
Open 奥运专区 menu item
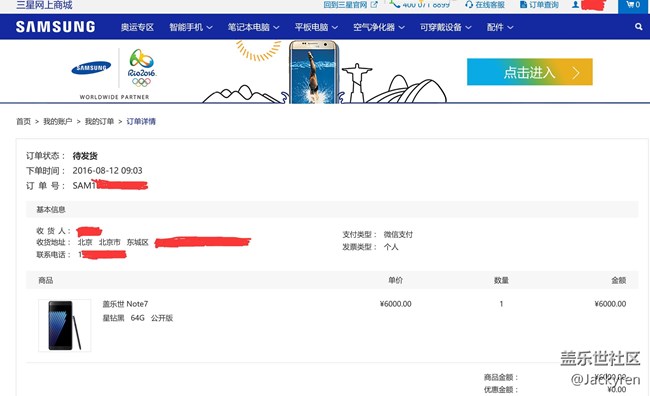point(137,27)
